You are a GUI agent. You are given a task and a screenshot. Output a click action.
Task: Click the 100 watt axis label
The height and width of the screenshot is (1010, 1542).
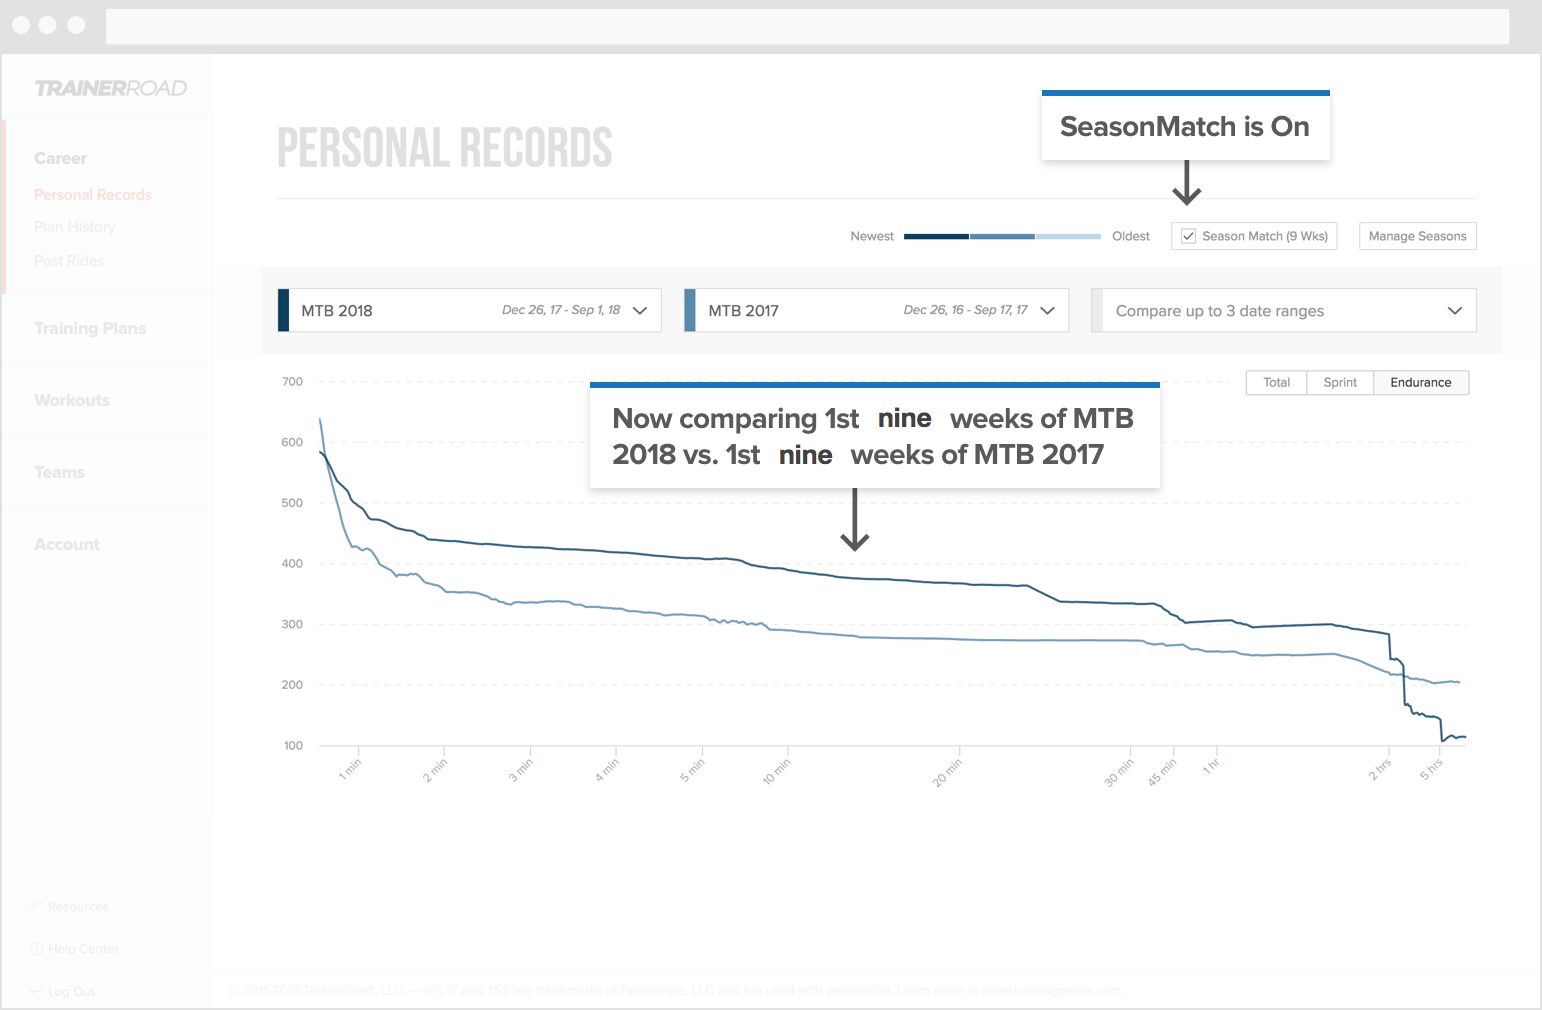292,746
